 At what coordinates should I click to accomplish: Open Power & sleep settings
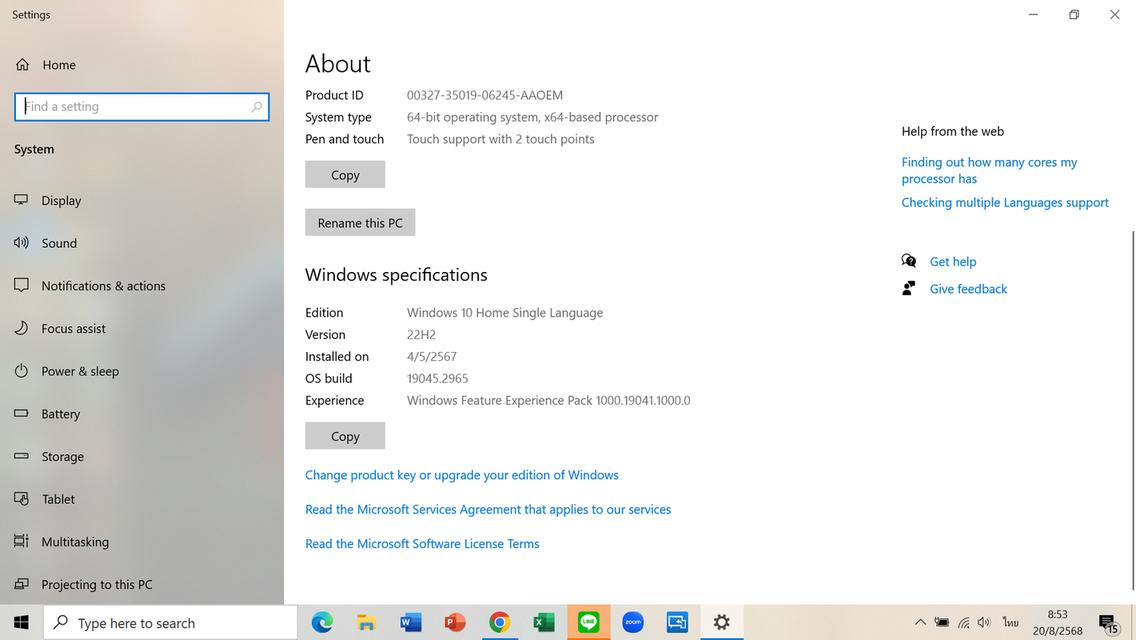pyautogui.click(x=142, y=371)
